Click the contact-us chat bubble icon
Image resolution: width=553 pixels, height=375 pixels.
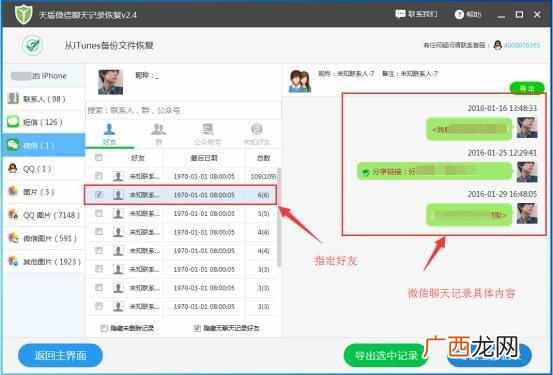pos(400,14)
